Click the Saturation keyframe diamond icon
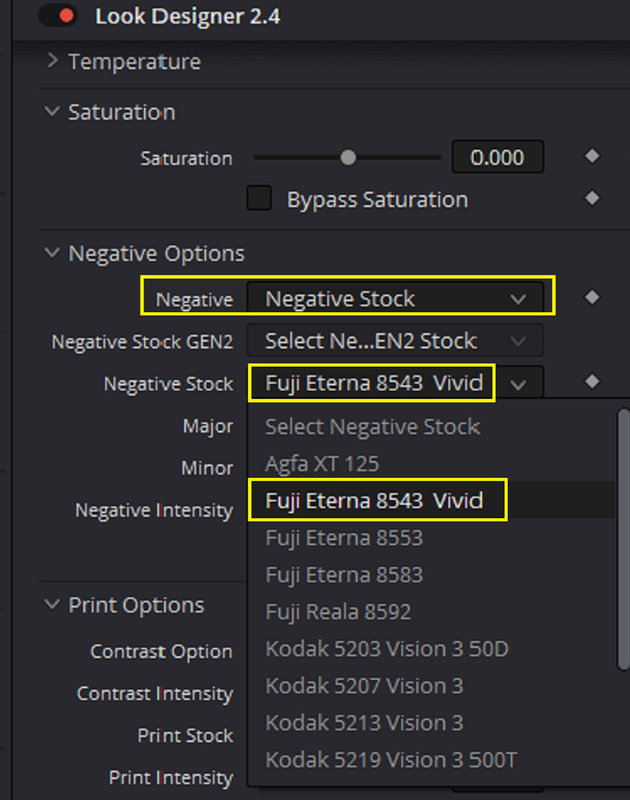The image size is (630, 800). (x=592, y=156)
